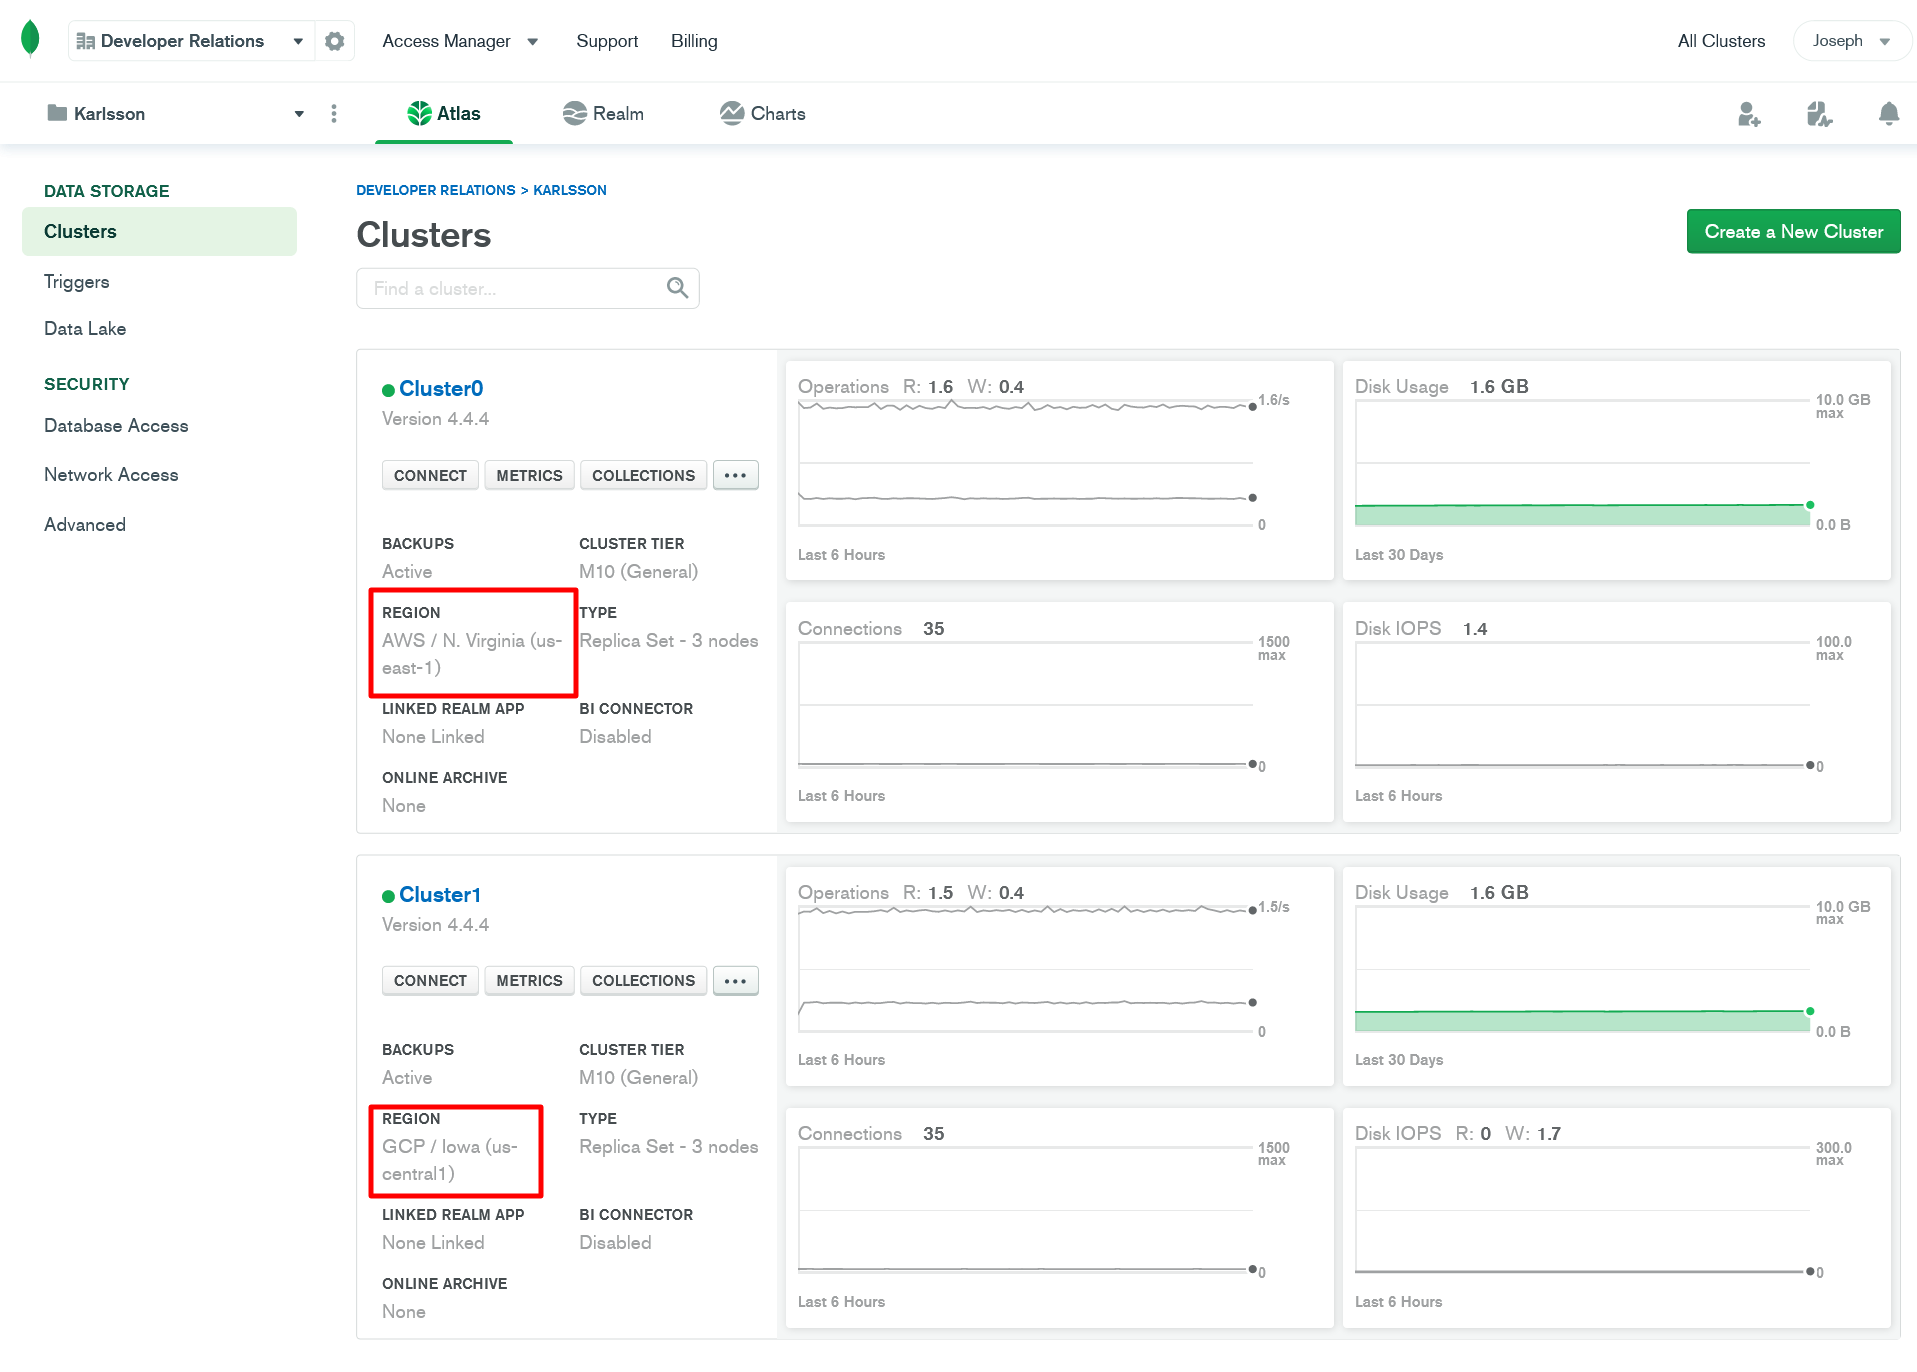1917x1372 pixels.
Task: Open Cluster1 Disk Usage chart
Action: (1616, 976)
